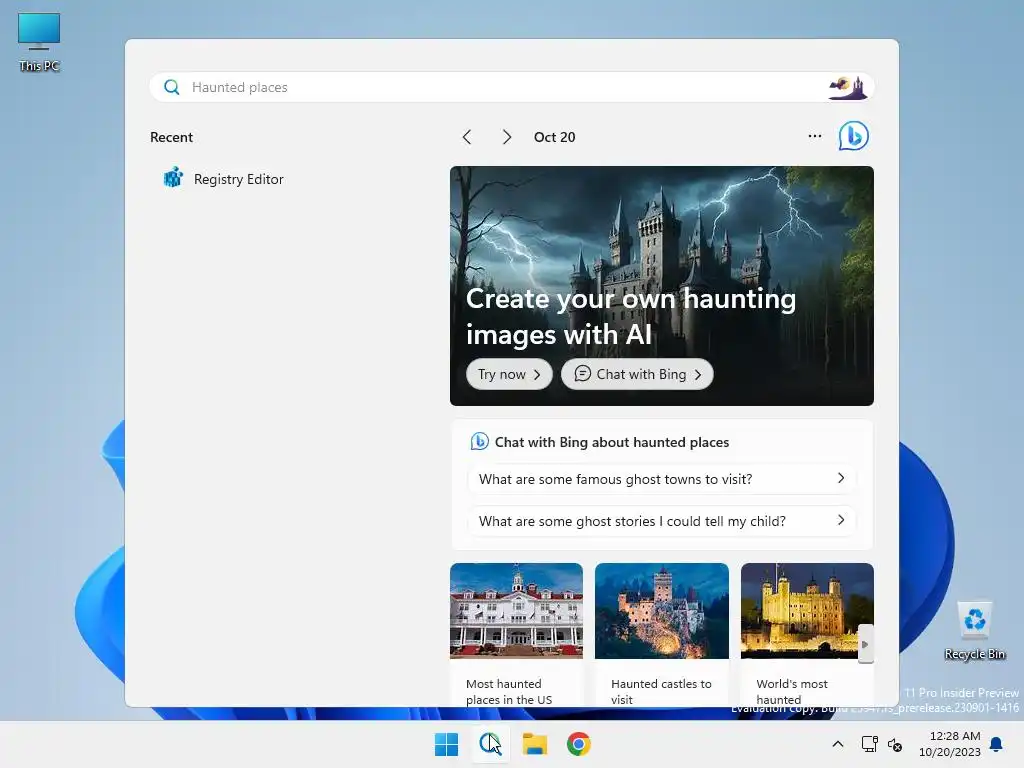This screenshot has width=1024, height=768.
Task: Go to next day with right arrow
Action: [x=507, y=137]
